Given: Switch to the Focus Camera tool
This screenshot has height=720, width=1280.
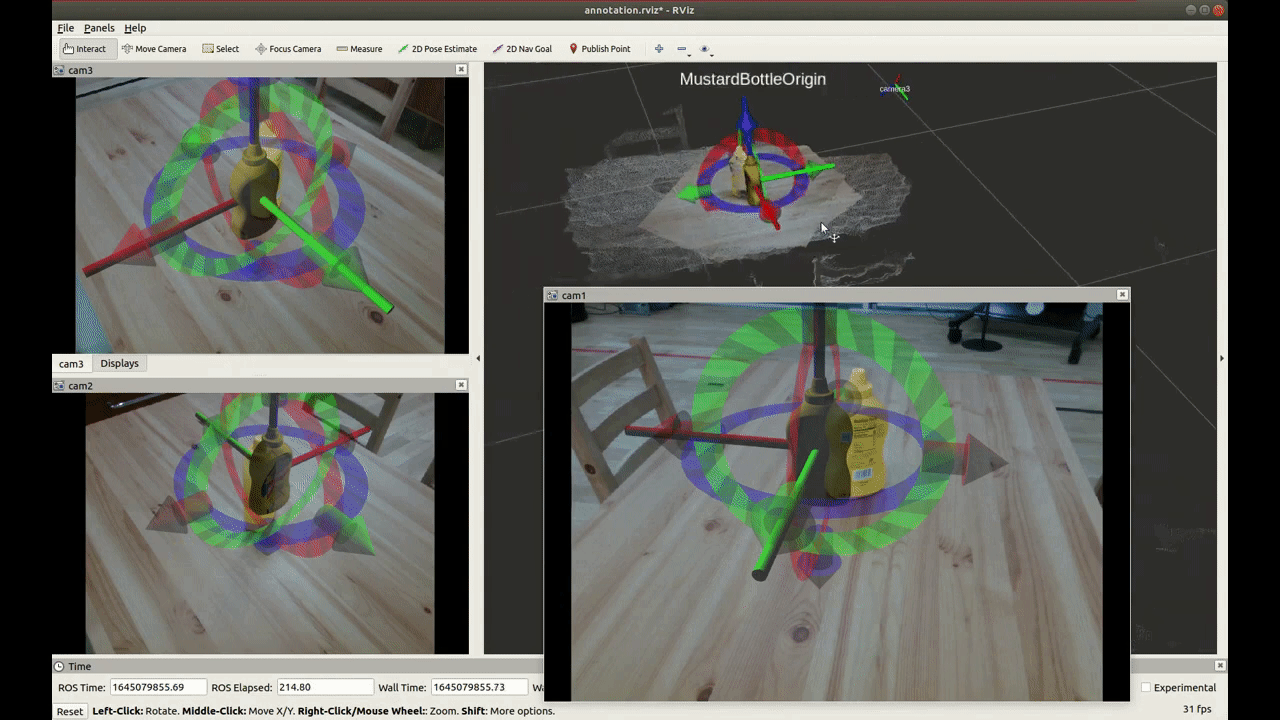Looking at the screenshot, I should (x=288, y=48).
